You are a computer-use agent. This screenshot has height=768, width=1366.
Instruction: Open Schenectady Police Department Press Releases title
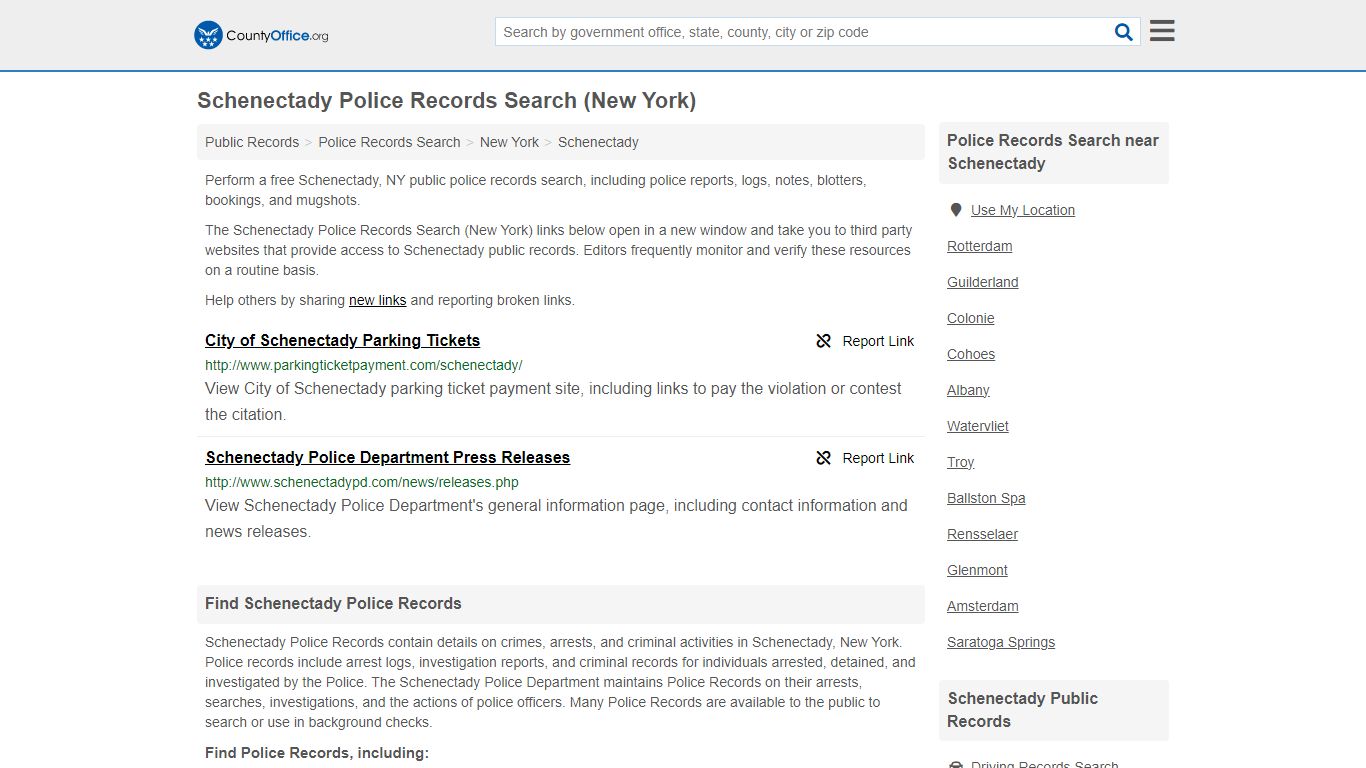(x=387, y=457)
